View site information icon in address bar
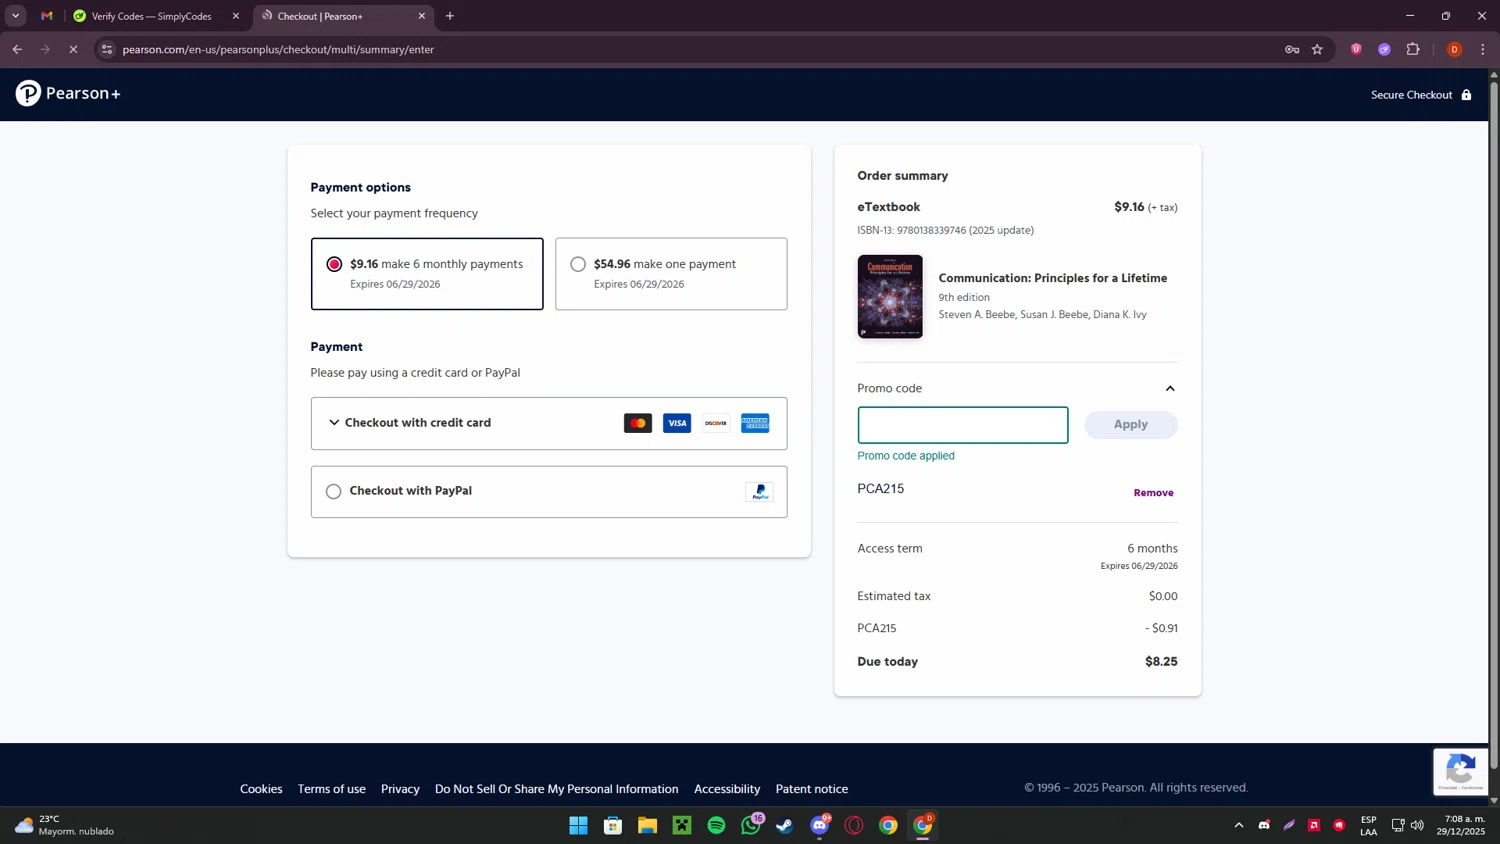The height and width of the screenshot is (844, 1500). pos(107,49)
